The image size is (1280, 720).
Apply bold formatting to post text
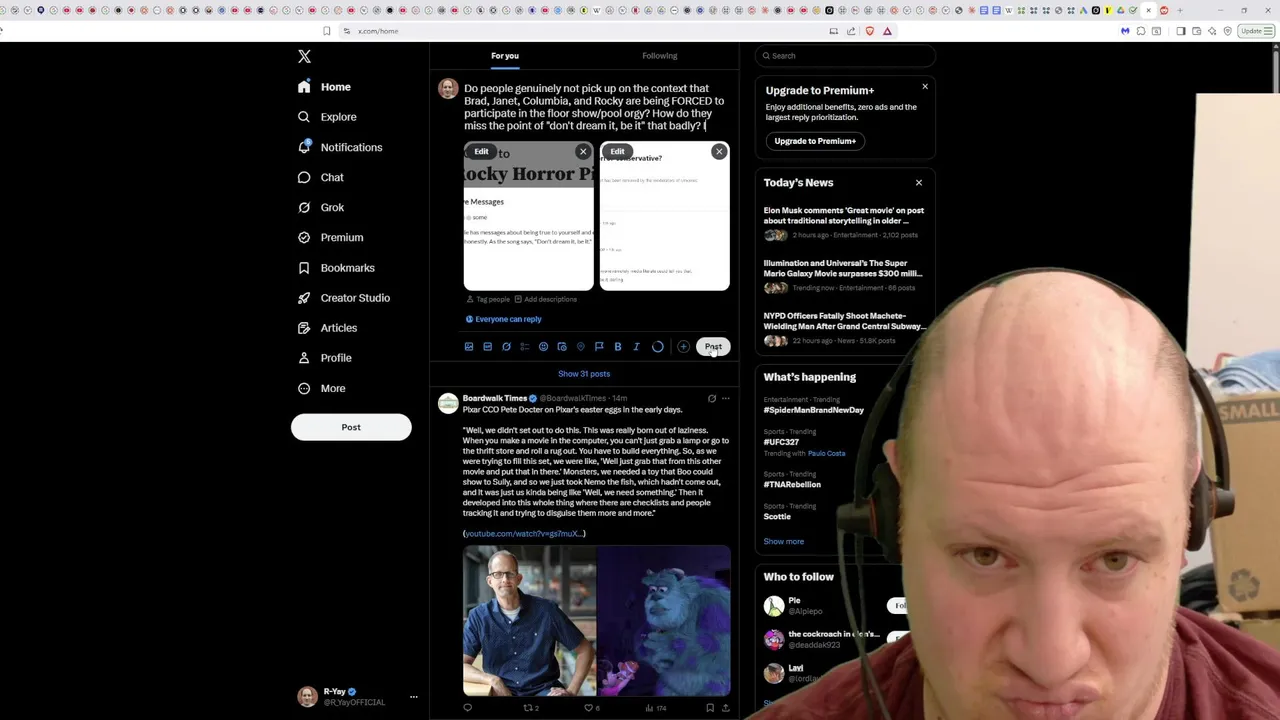pyautogui.click(x=618, y=347)
